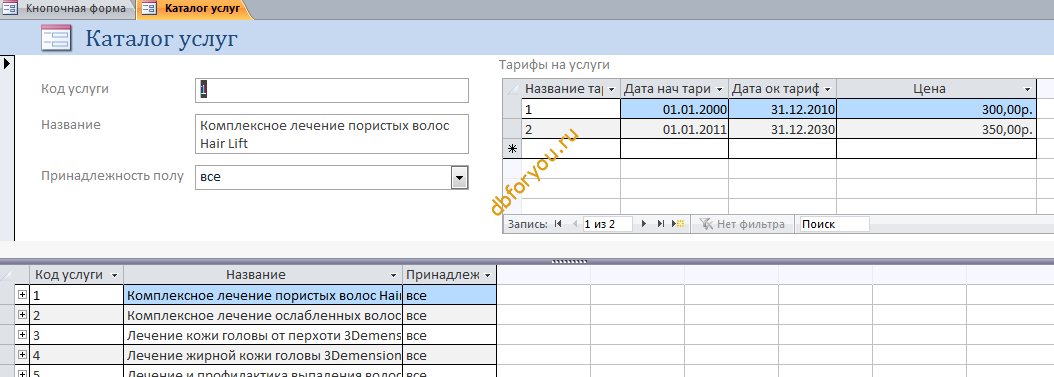
Task: Go to next tariff record button
Action: point(644,224)
